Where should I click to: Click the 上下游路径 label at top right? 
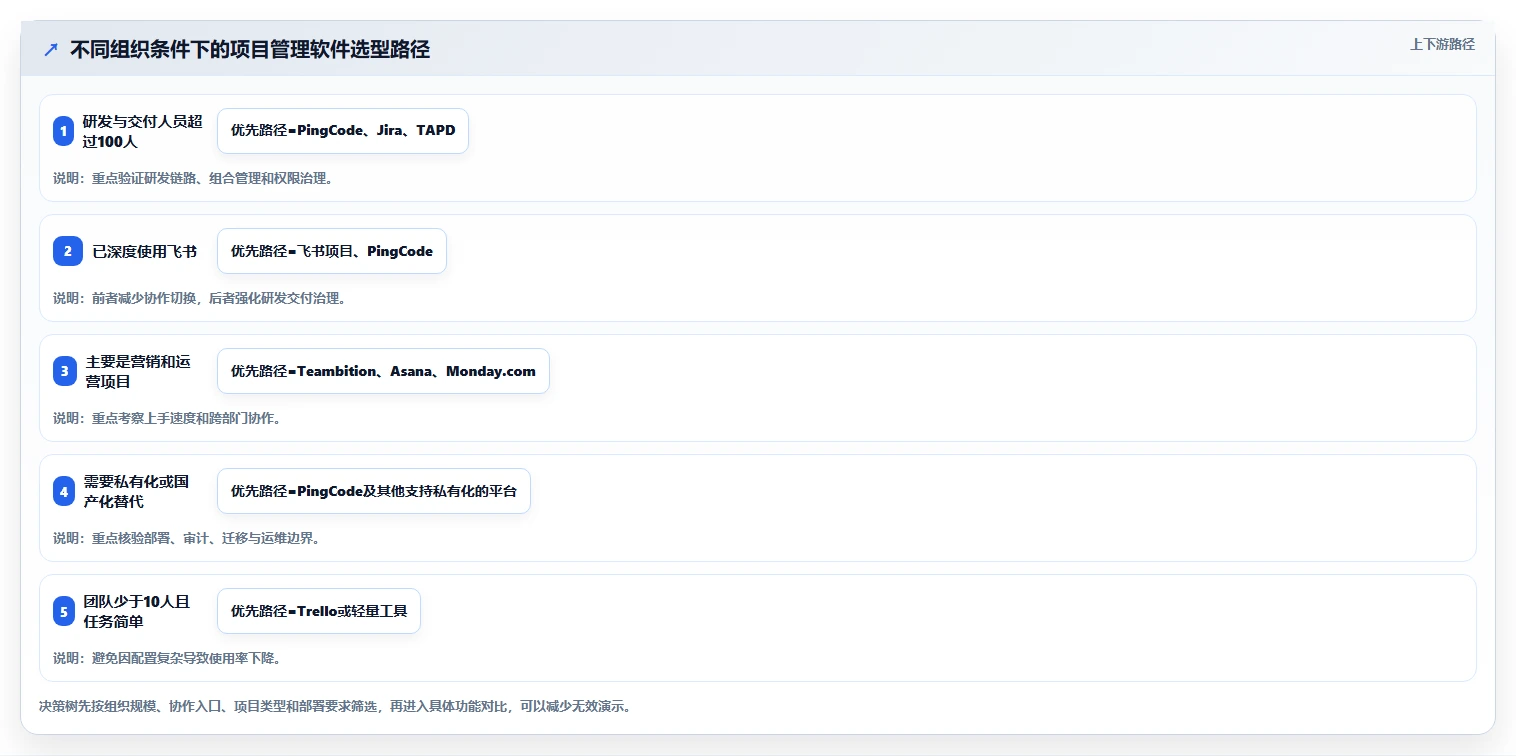point(1442,44)
